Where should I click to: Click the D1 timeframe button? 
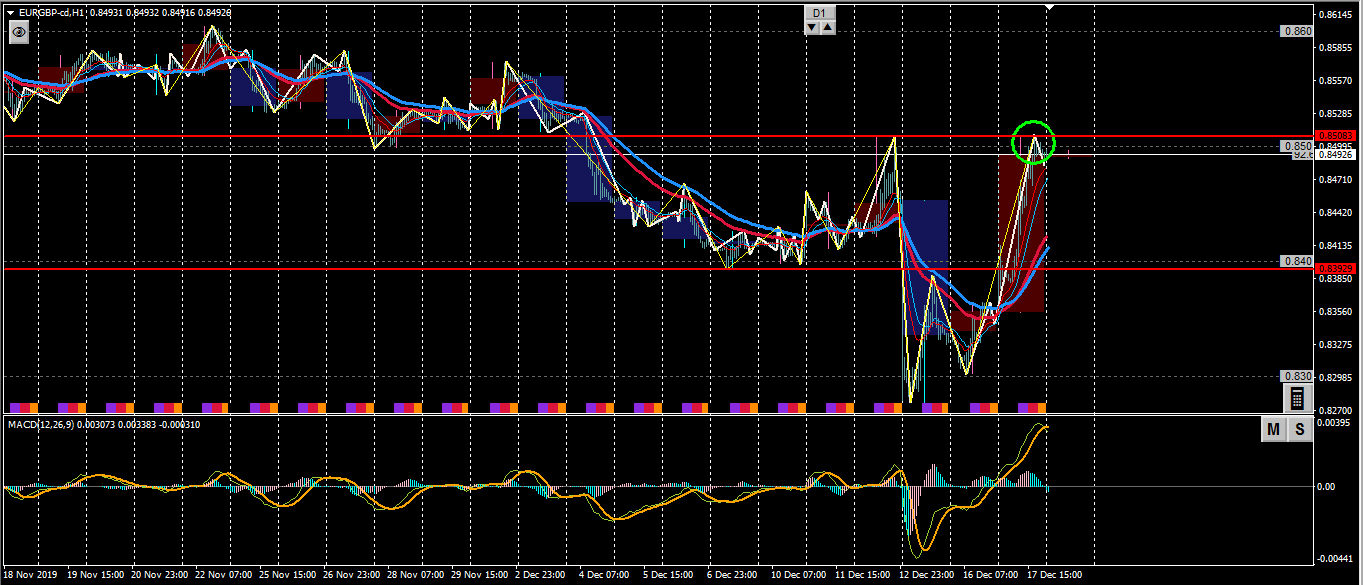(819, 12)
